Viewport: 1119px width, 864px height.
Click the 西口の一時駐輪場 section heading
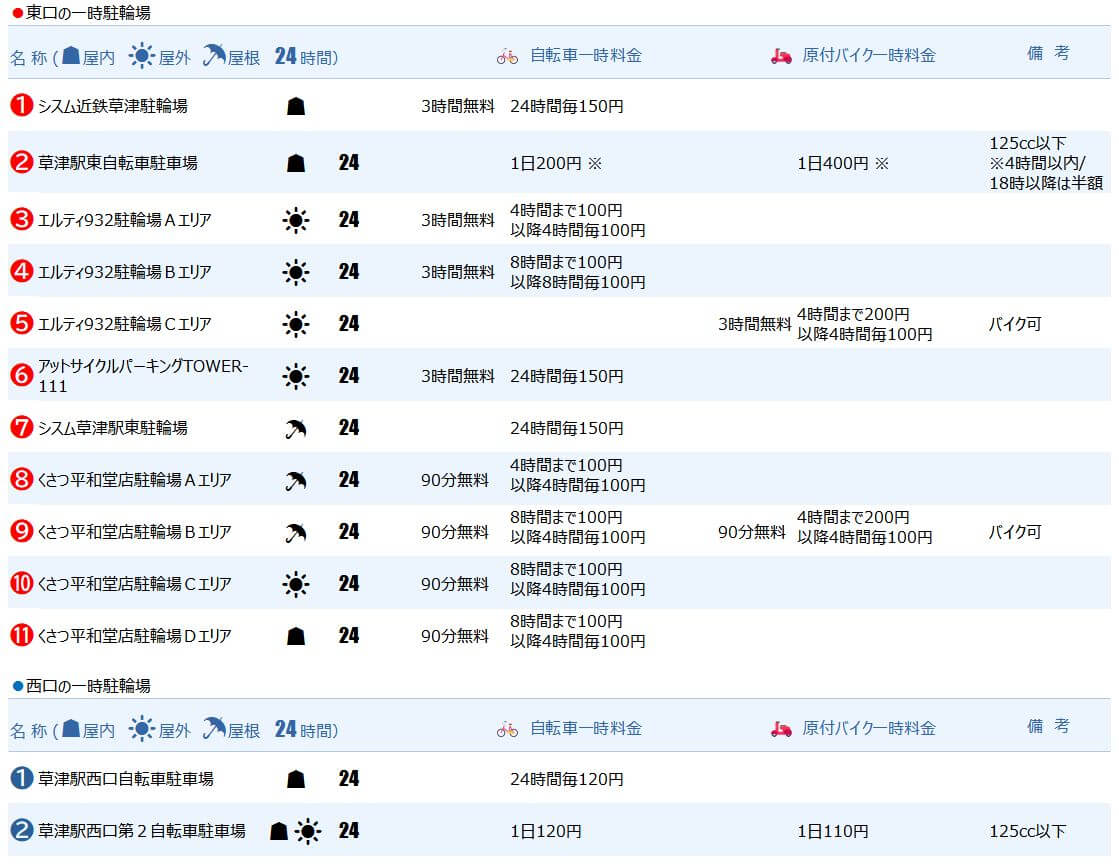pos(88,686)
